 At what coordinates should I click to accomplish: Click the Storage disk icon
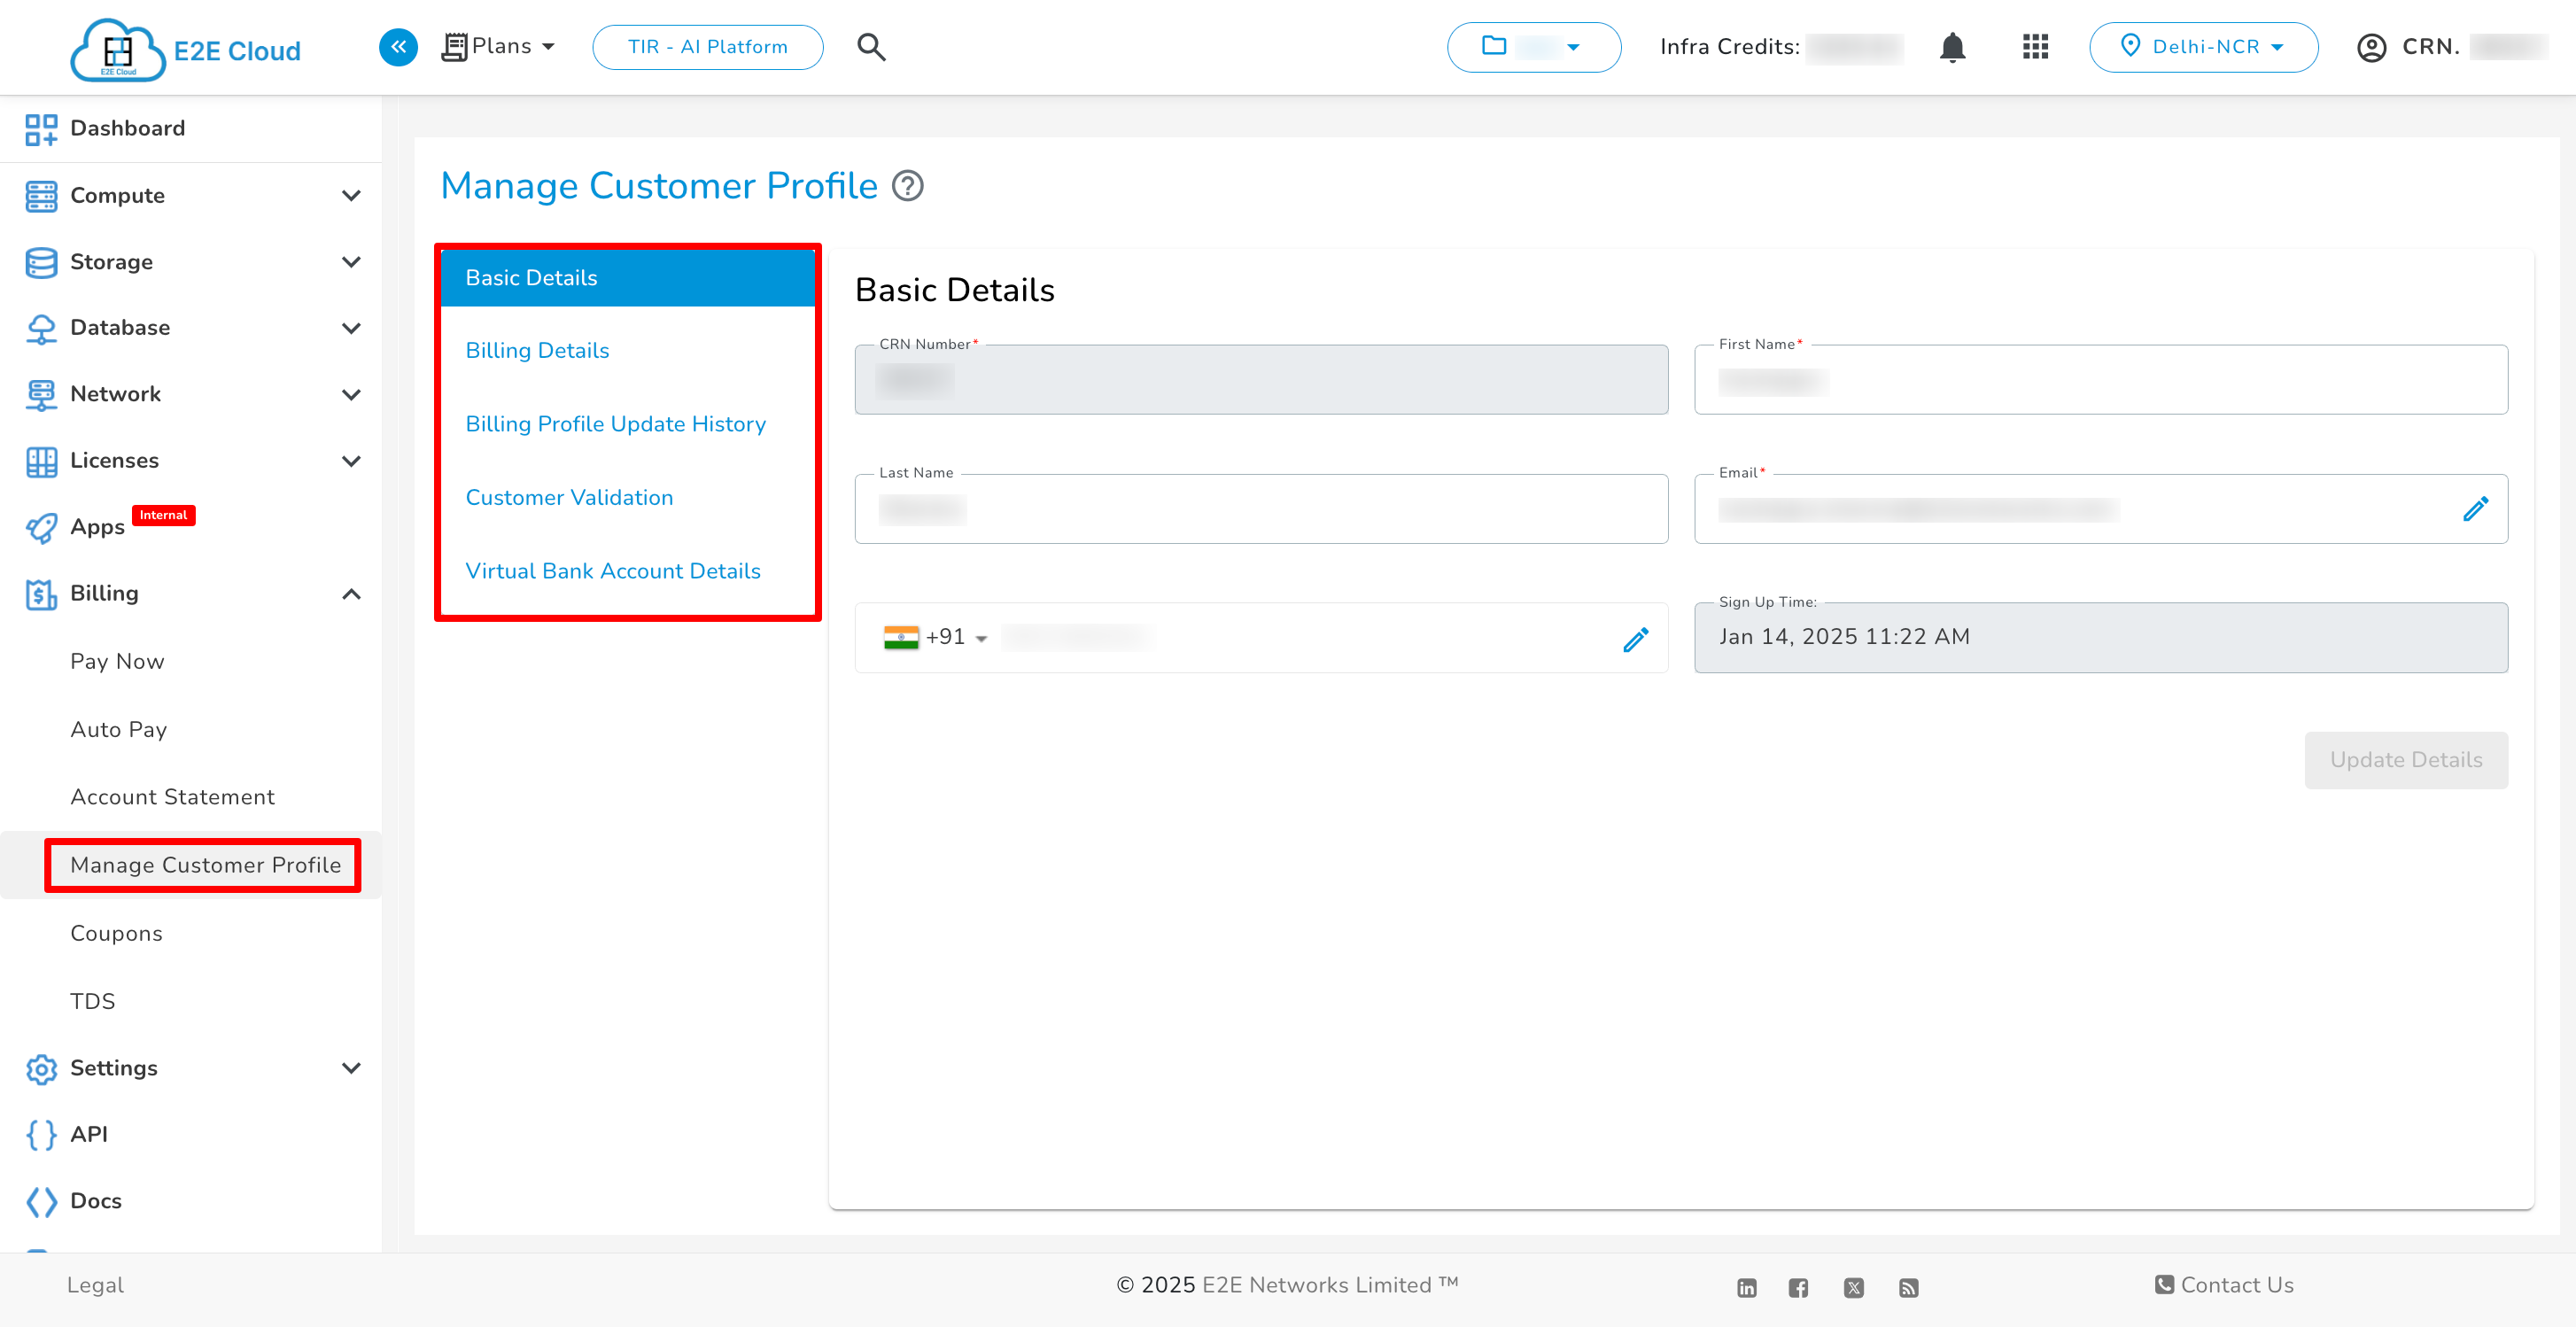click(41, 262)
